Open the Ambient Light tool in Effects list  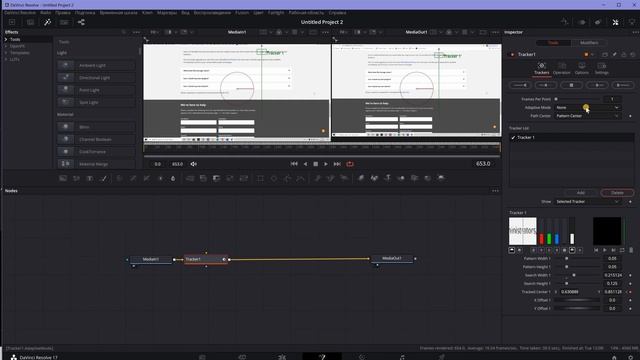click(x=96, y=65)
